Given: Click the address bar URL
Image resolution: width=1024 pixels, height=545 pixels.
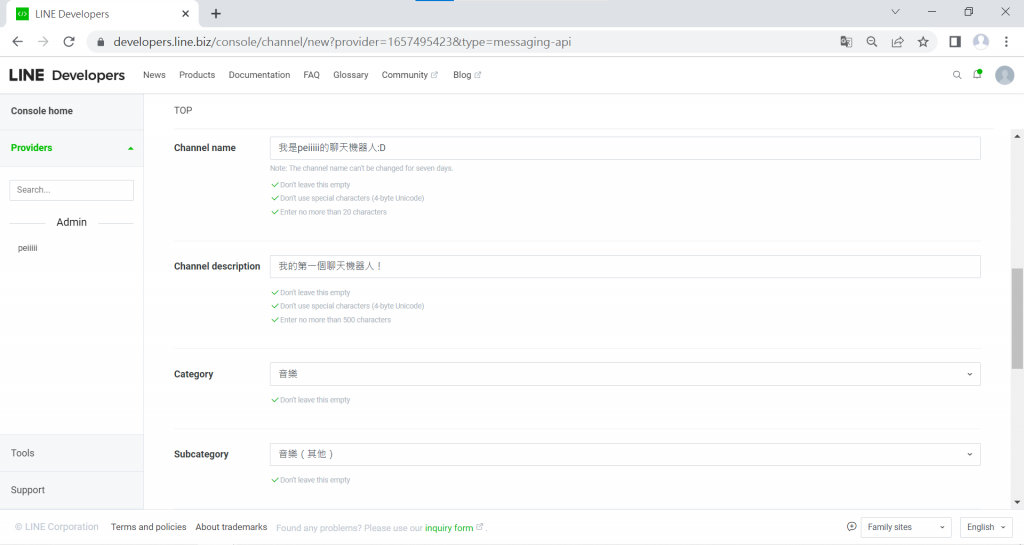Looking at the screenshot, I should tap(342, 42).
